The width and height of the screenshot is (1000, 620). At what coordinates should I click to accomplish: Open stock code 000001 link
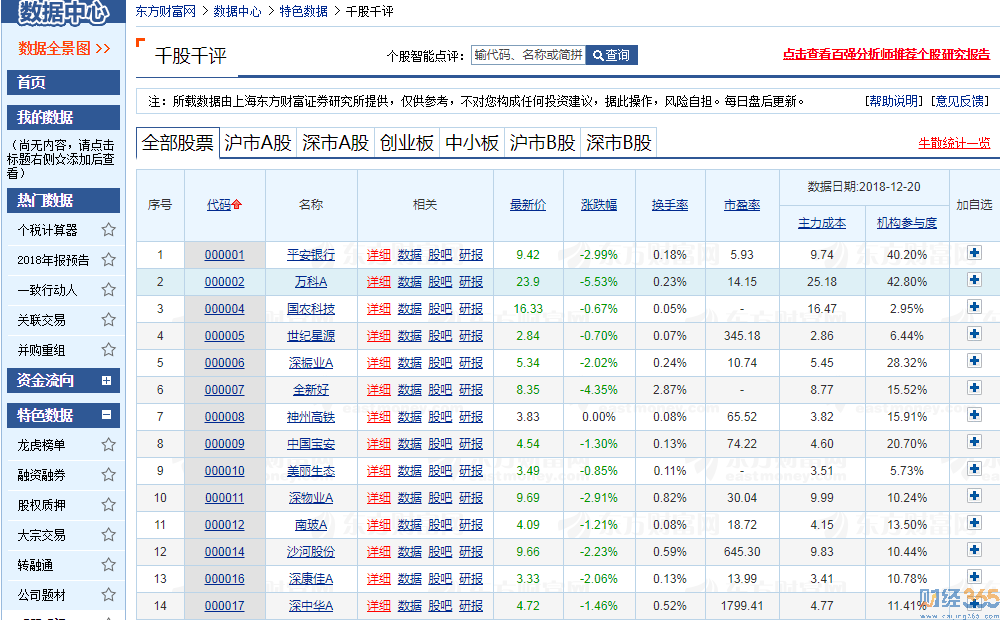point(224,255)
